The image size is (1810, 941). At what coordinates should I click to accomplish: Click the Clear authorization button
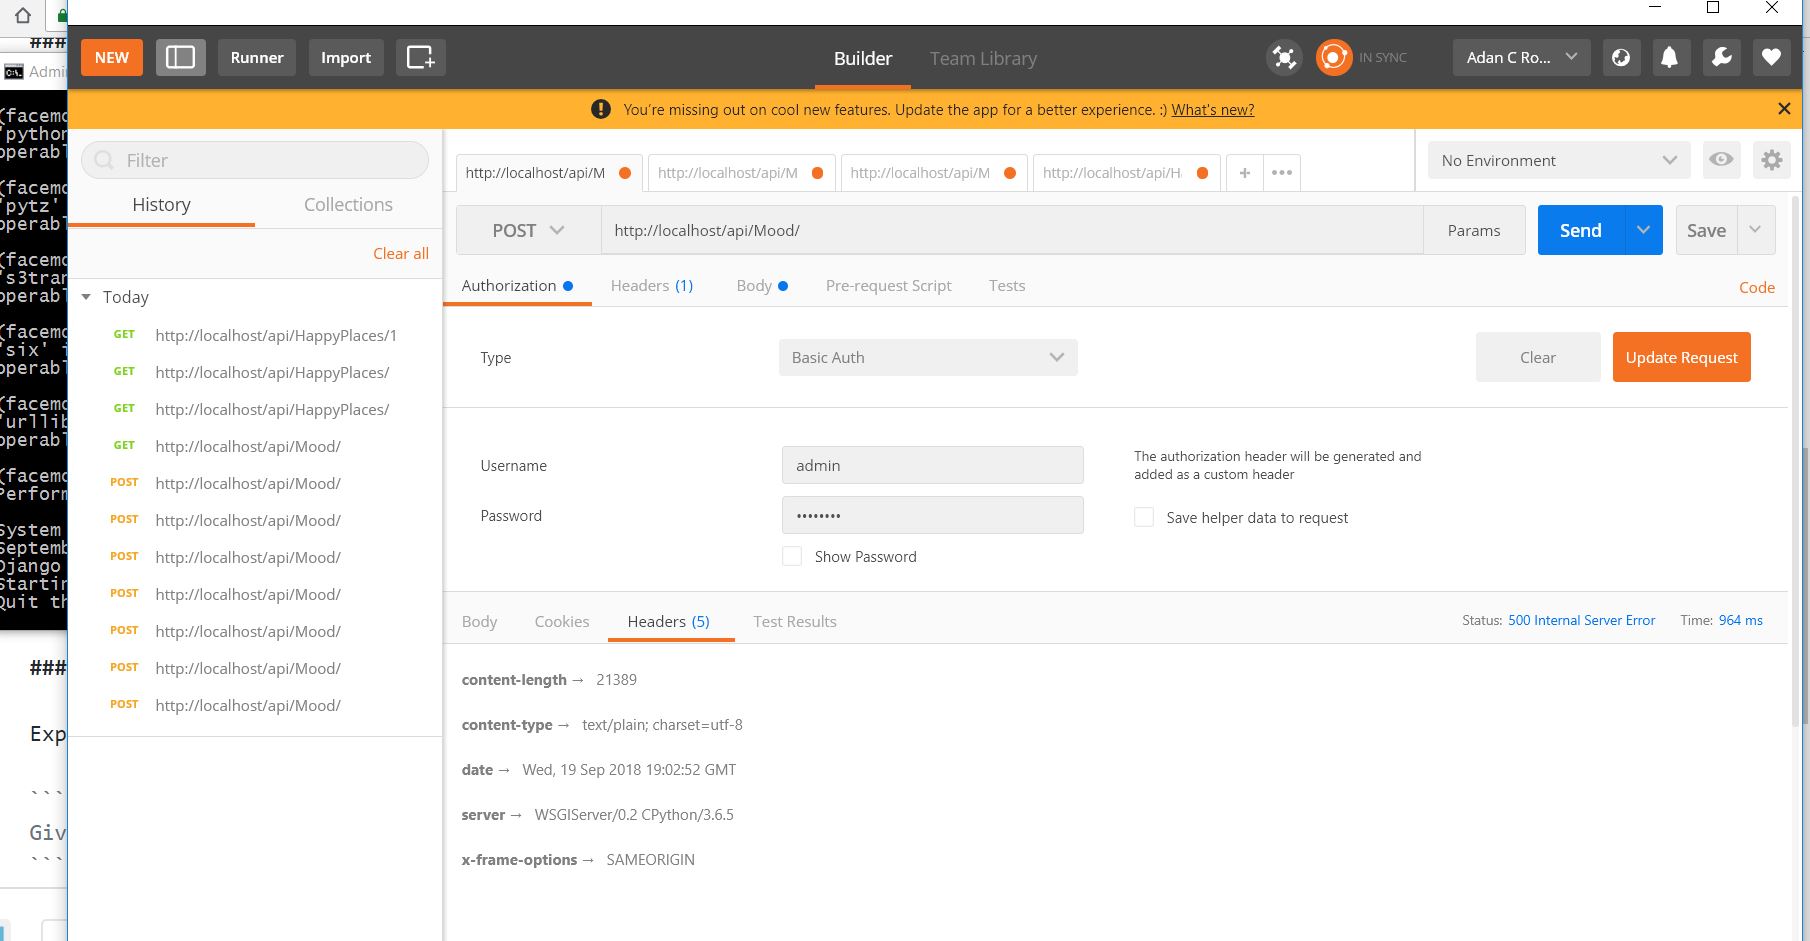pyautogui.click(x=1537, y=357)
